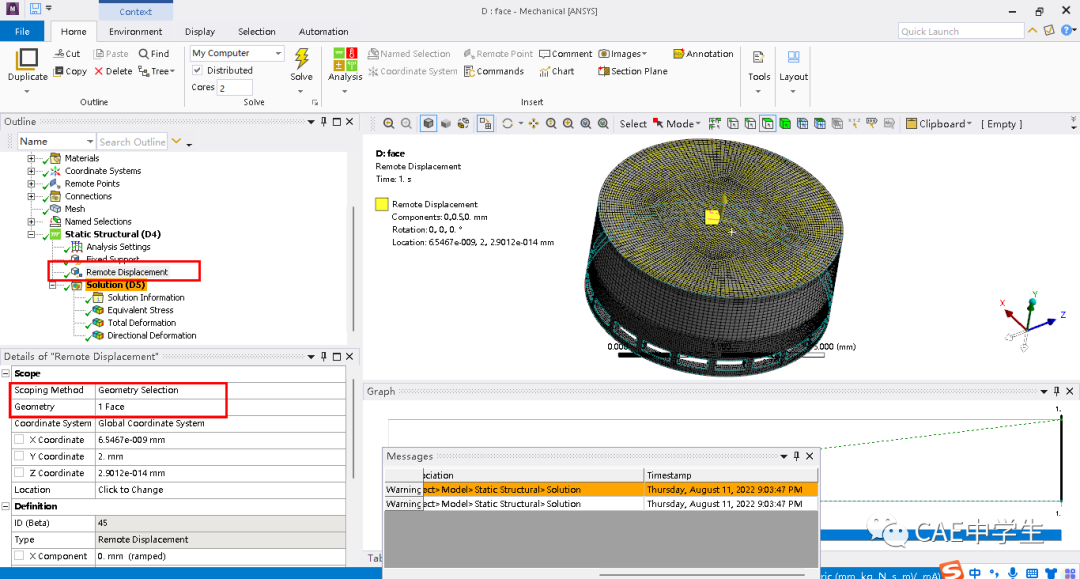This screenshot has height=579, width=1080.
Task: Open the Name filter dropdown in Outline
Action: [x=90, y=141]
